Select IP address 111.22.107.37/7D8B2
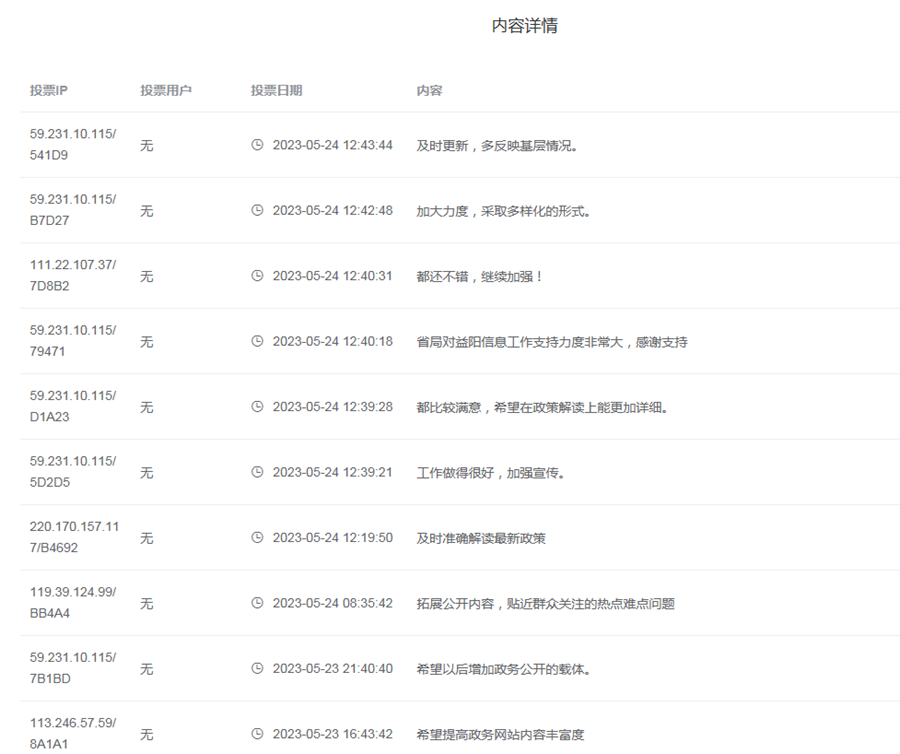 [x=72, y=275]
